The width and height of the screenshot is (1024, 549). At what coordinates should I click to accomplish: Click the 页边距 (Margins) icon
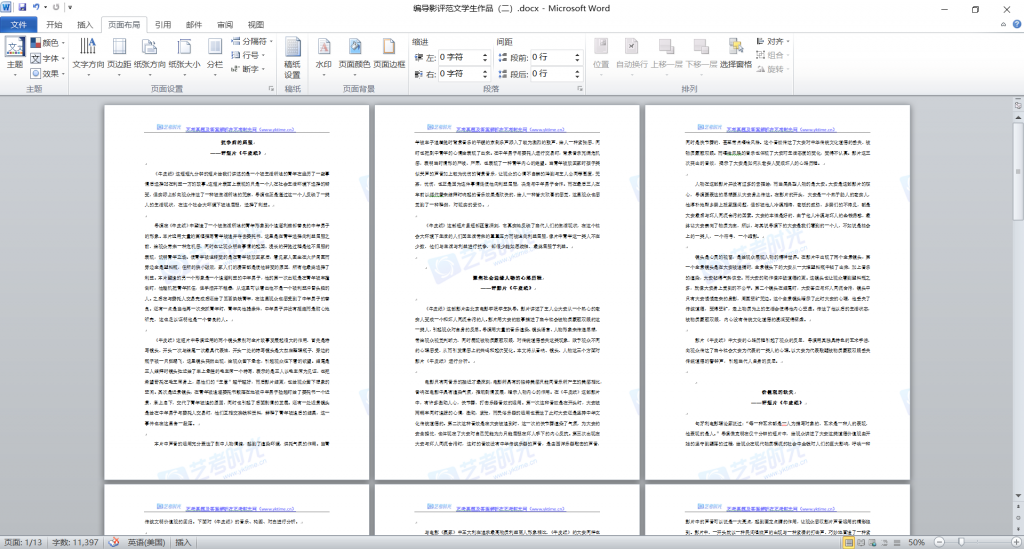[x=120, y=53]
